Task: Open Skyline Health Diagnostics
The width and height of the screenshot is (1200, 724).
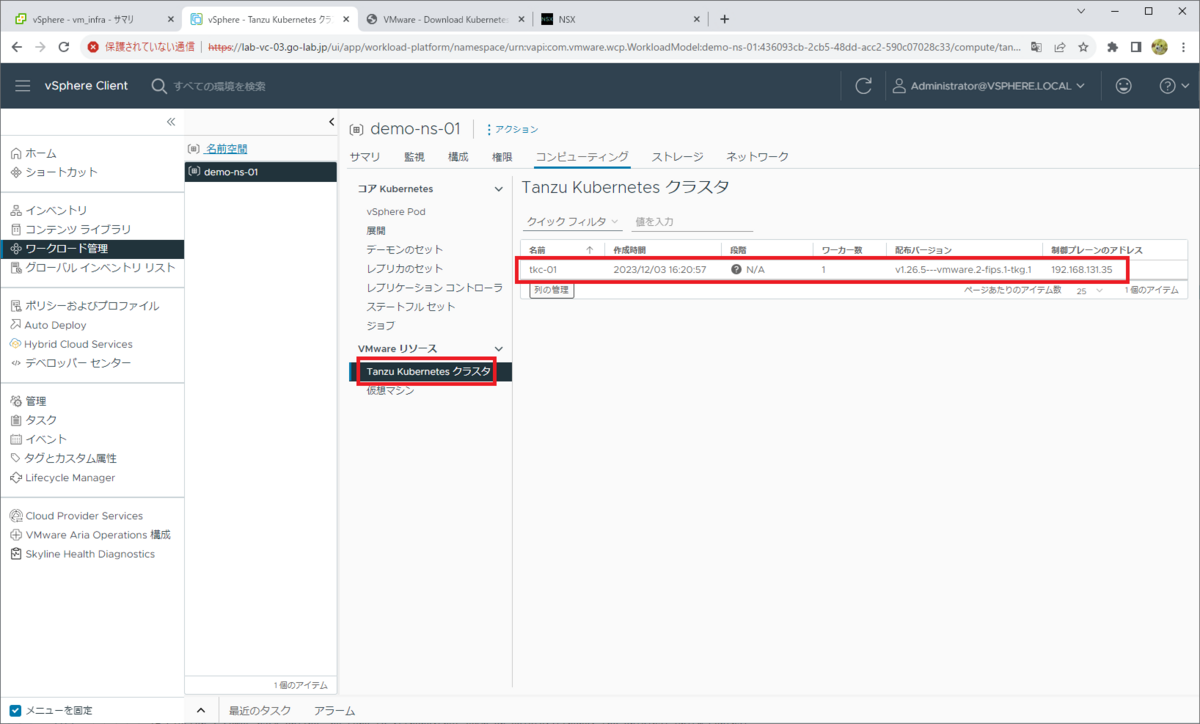Action: tap(82, 554)
